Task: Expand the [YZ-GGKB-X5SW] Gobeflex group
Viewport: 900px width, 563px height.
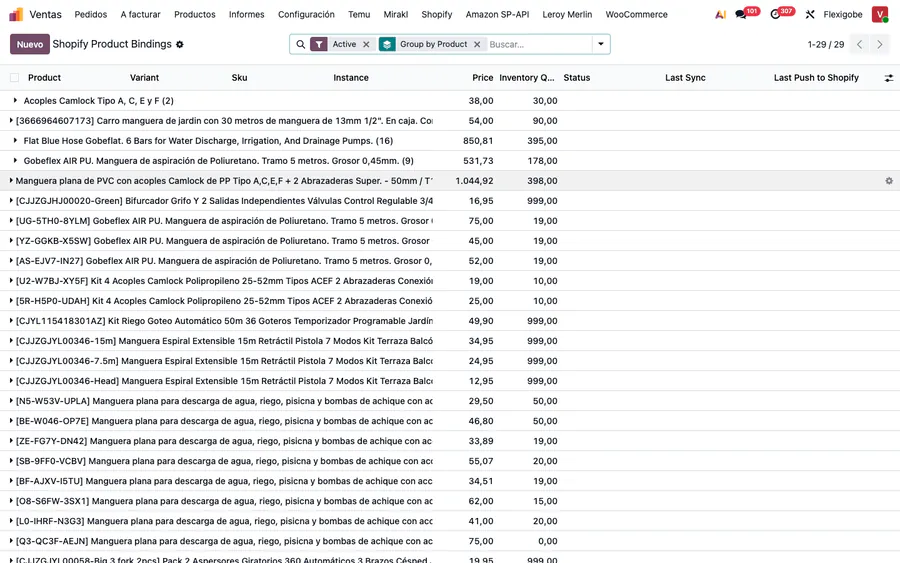Action: (11, 240)
